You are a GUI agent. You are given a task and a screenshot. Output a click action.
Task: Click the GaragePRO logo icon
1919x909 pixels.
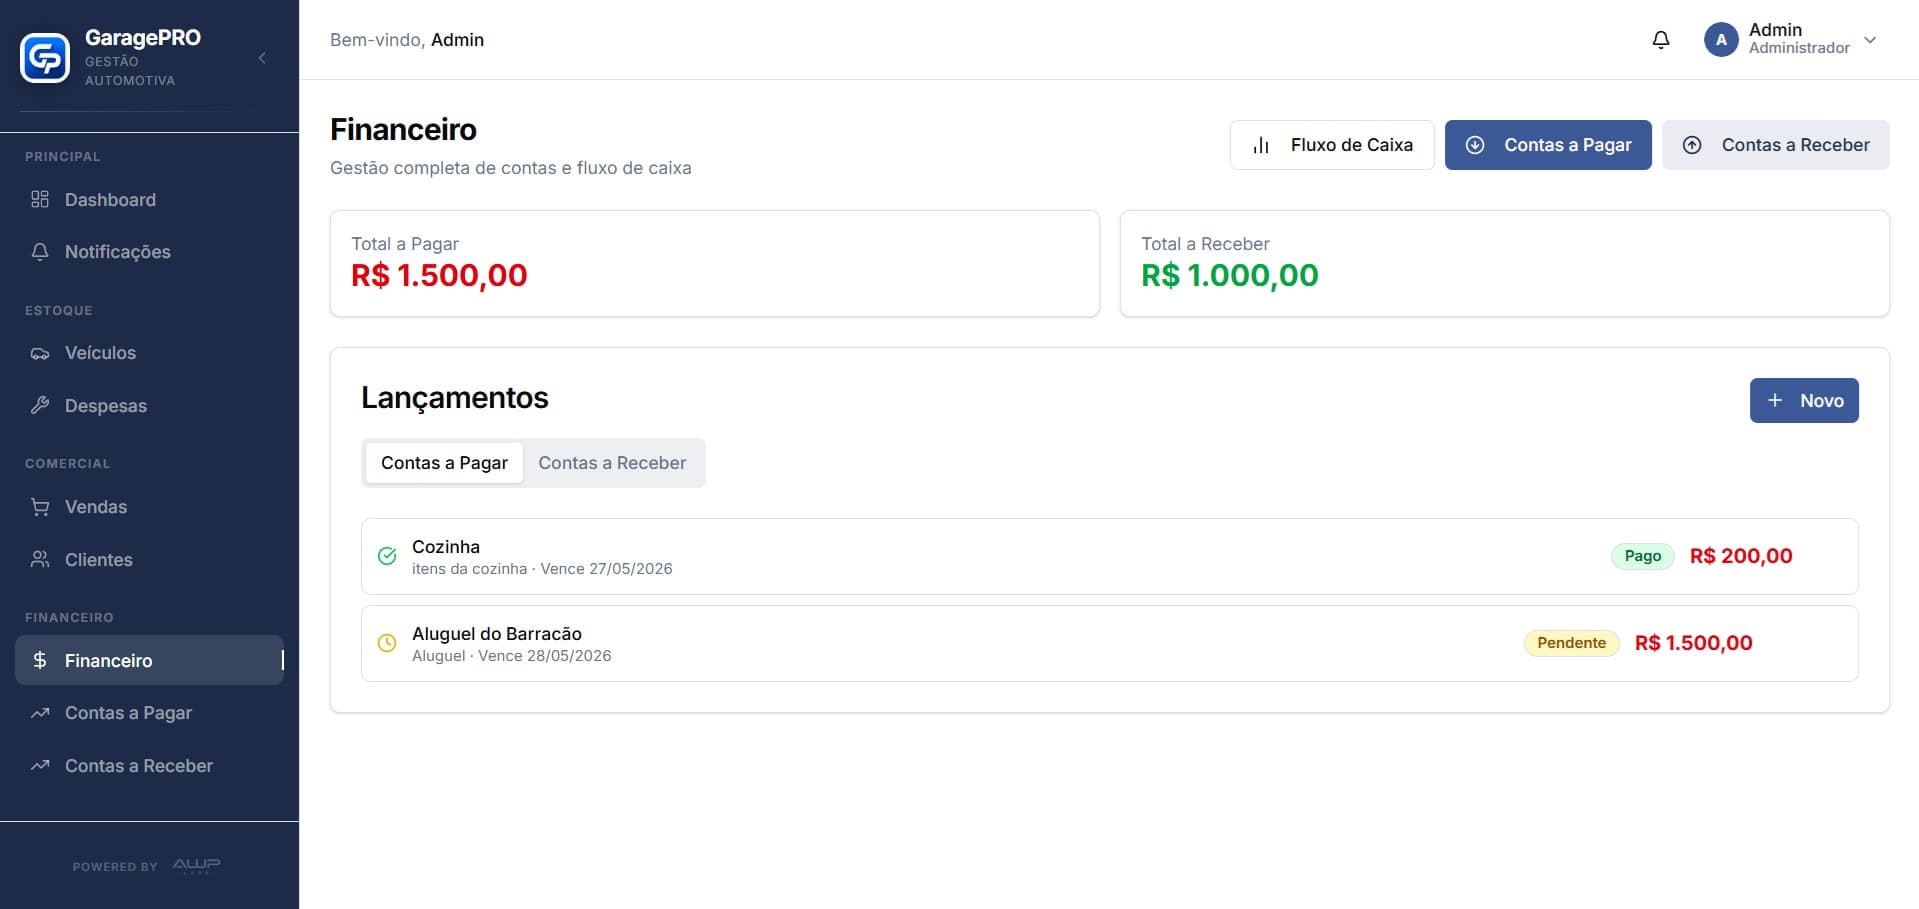click(45, 58)
